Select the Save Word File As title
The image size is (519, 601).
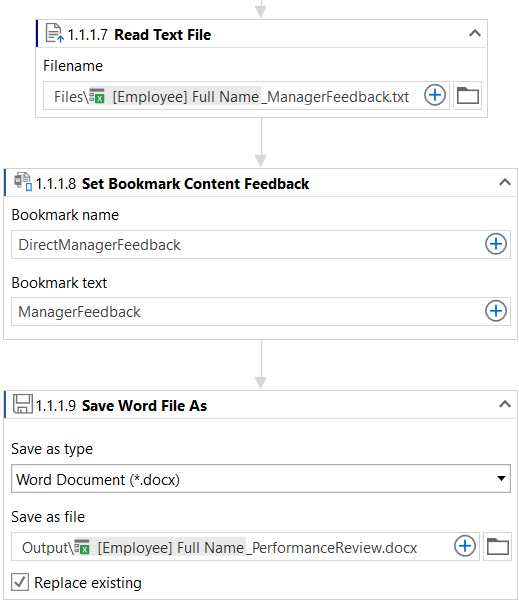coord(145,406)
